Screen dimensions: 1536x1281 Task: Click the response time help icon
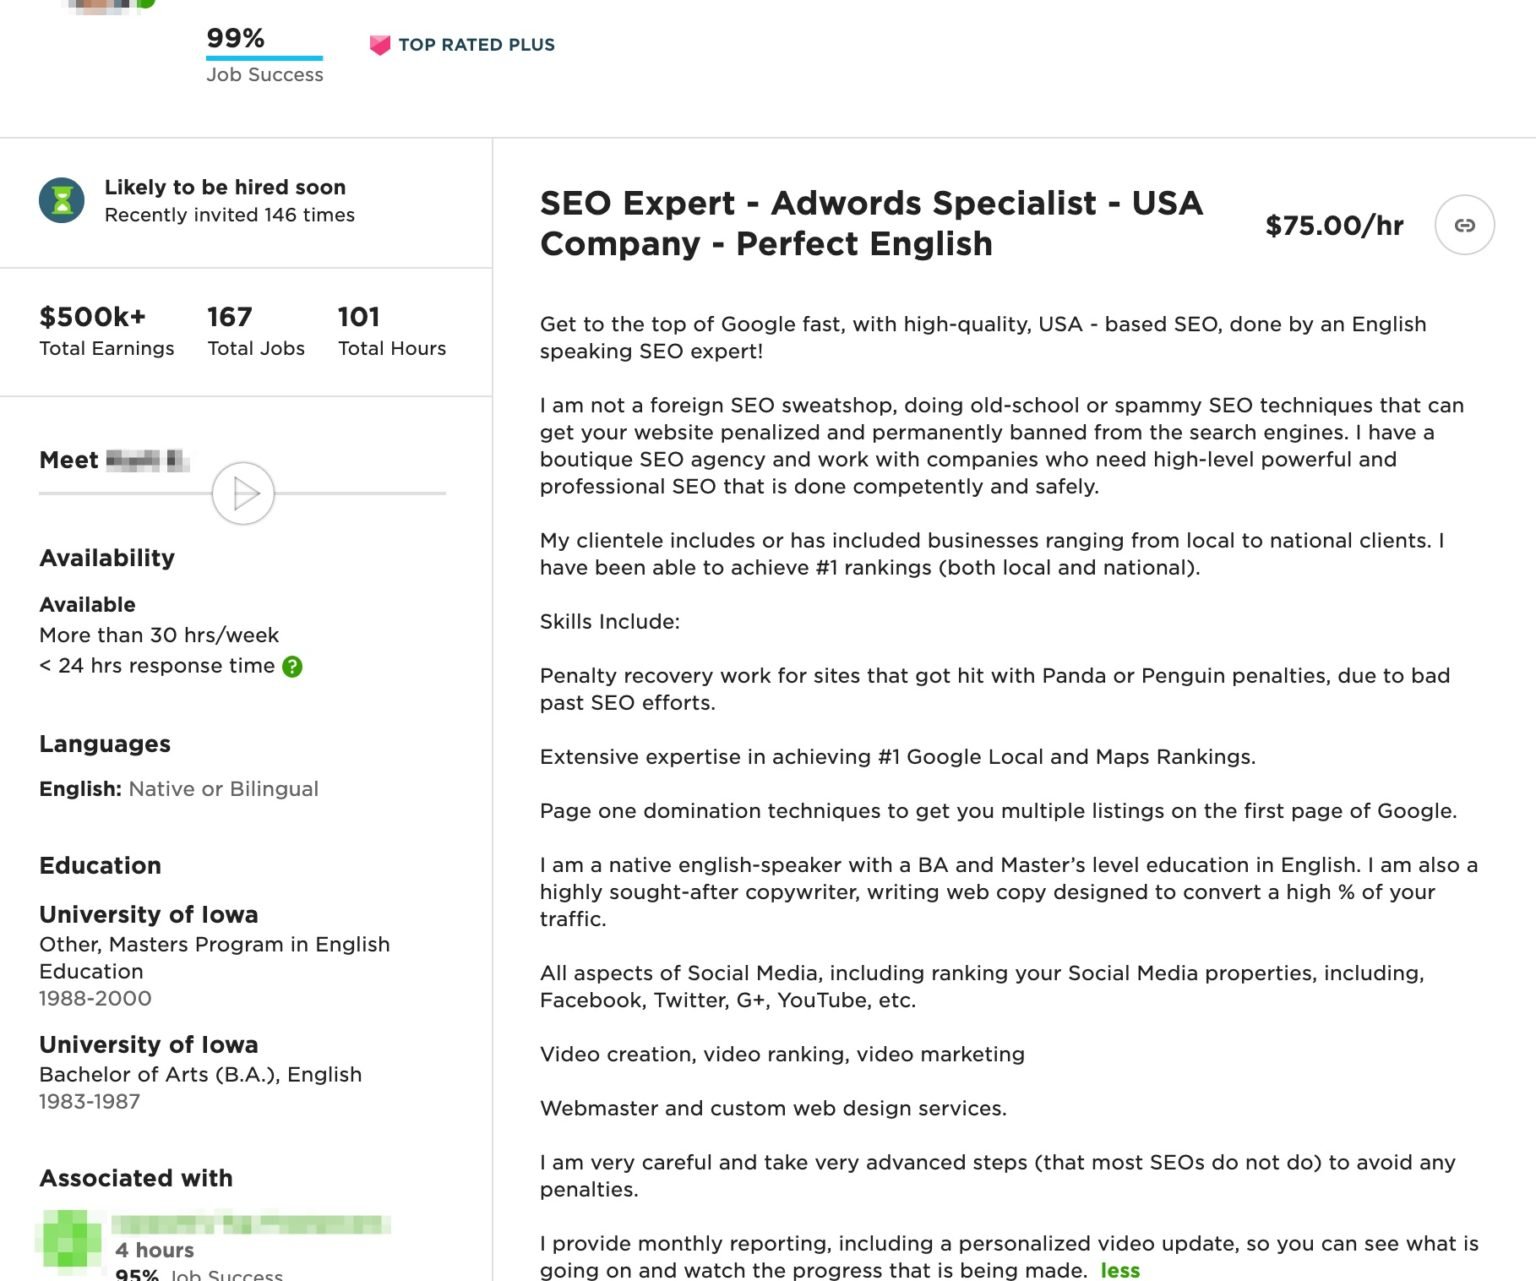294,665
